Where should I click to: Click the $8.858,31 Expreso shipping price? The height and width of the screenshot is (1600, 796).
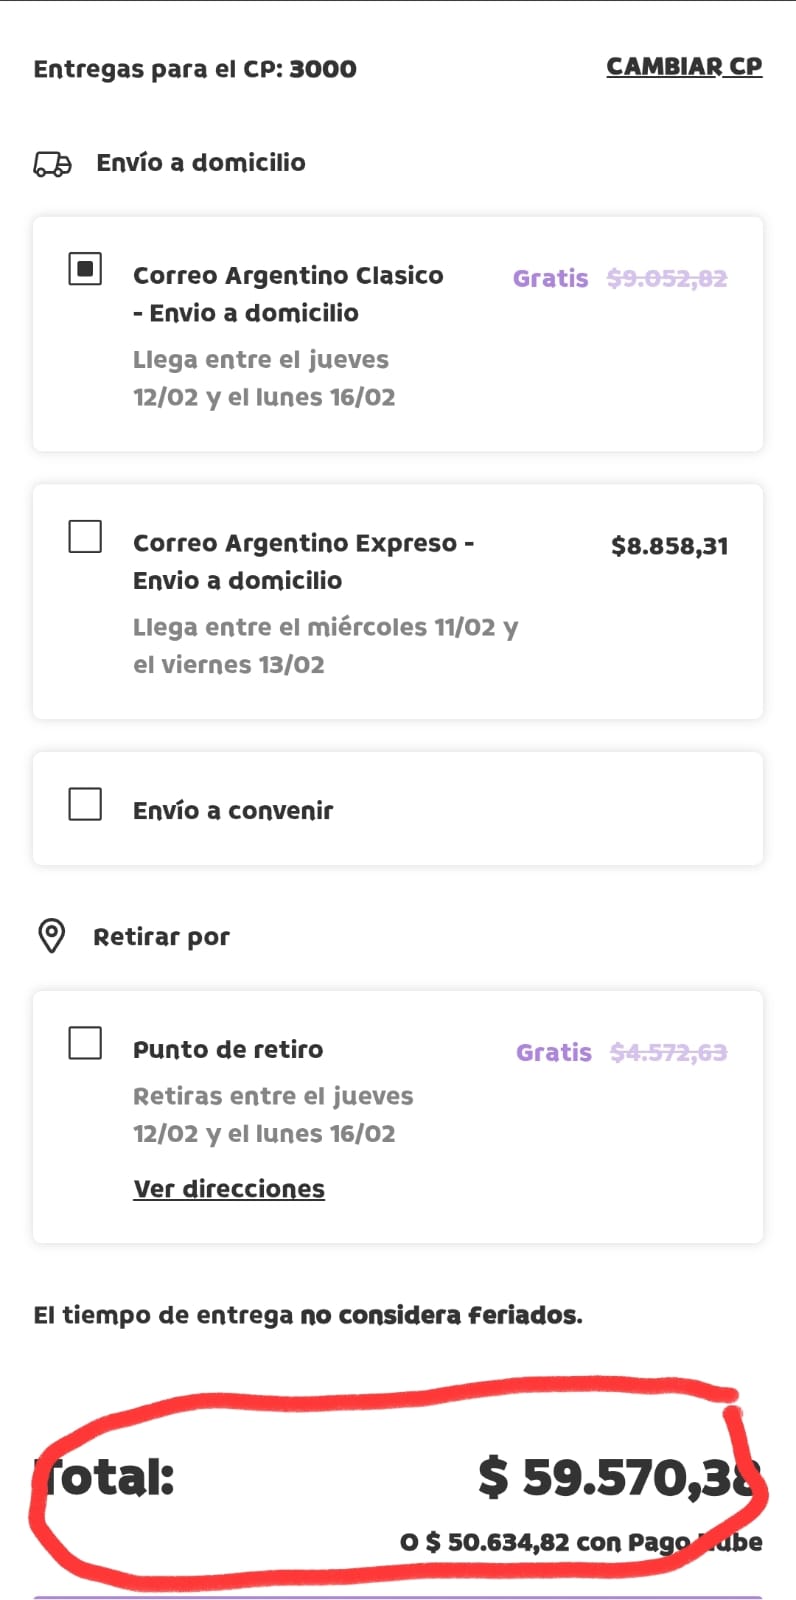[x=669, y=546]
